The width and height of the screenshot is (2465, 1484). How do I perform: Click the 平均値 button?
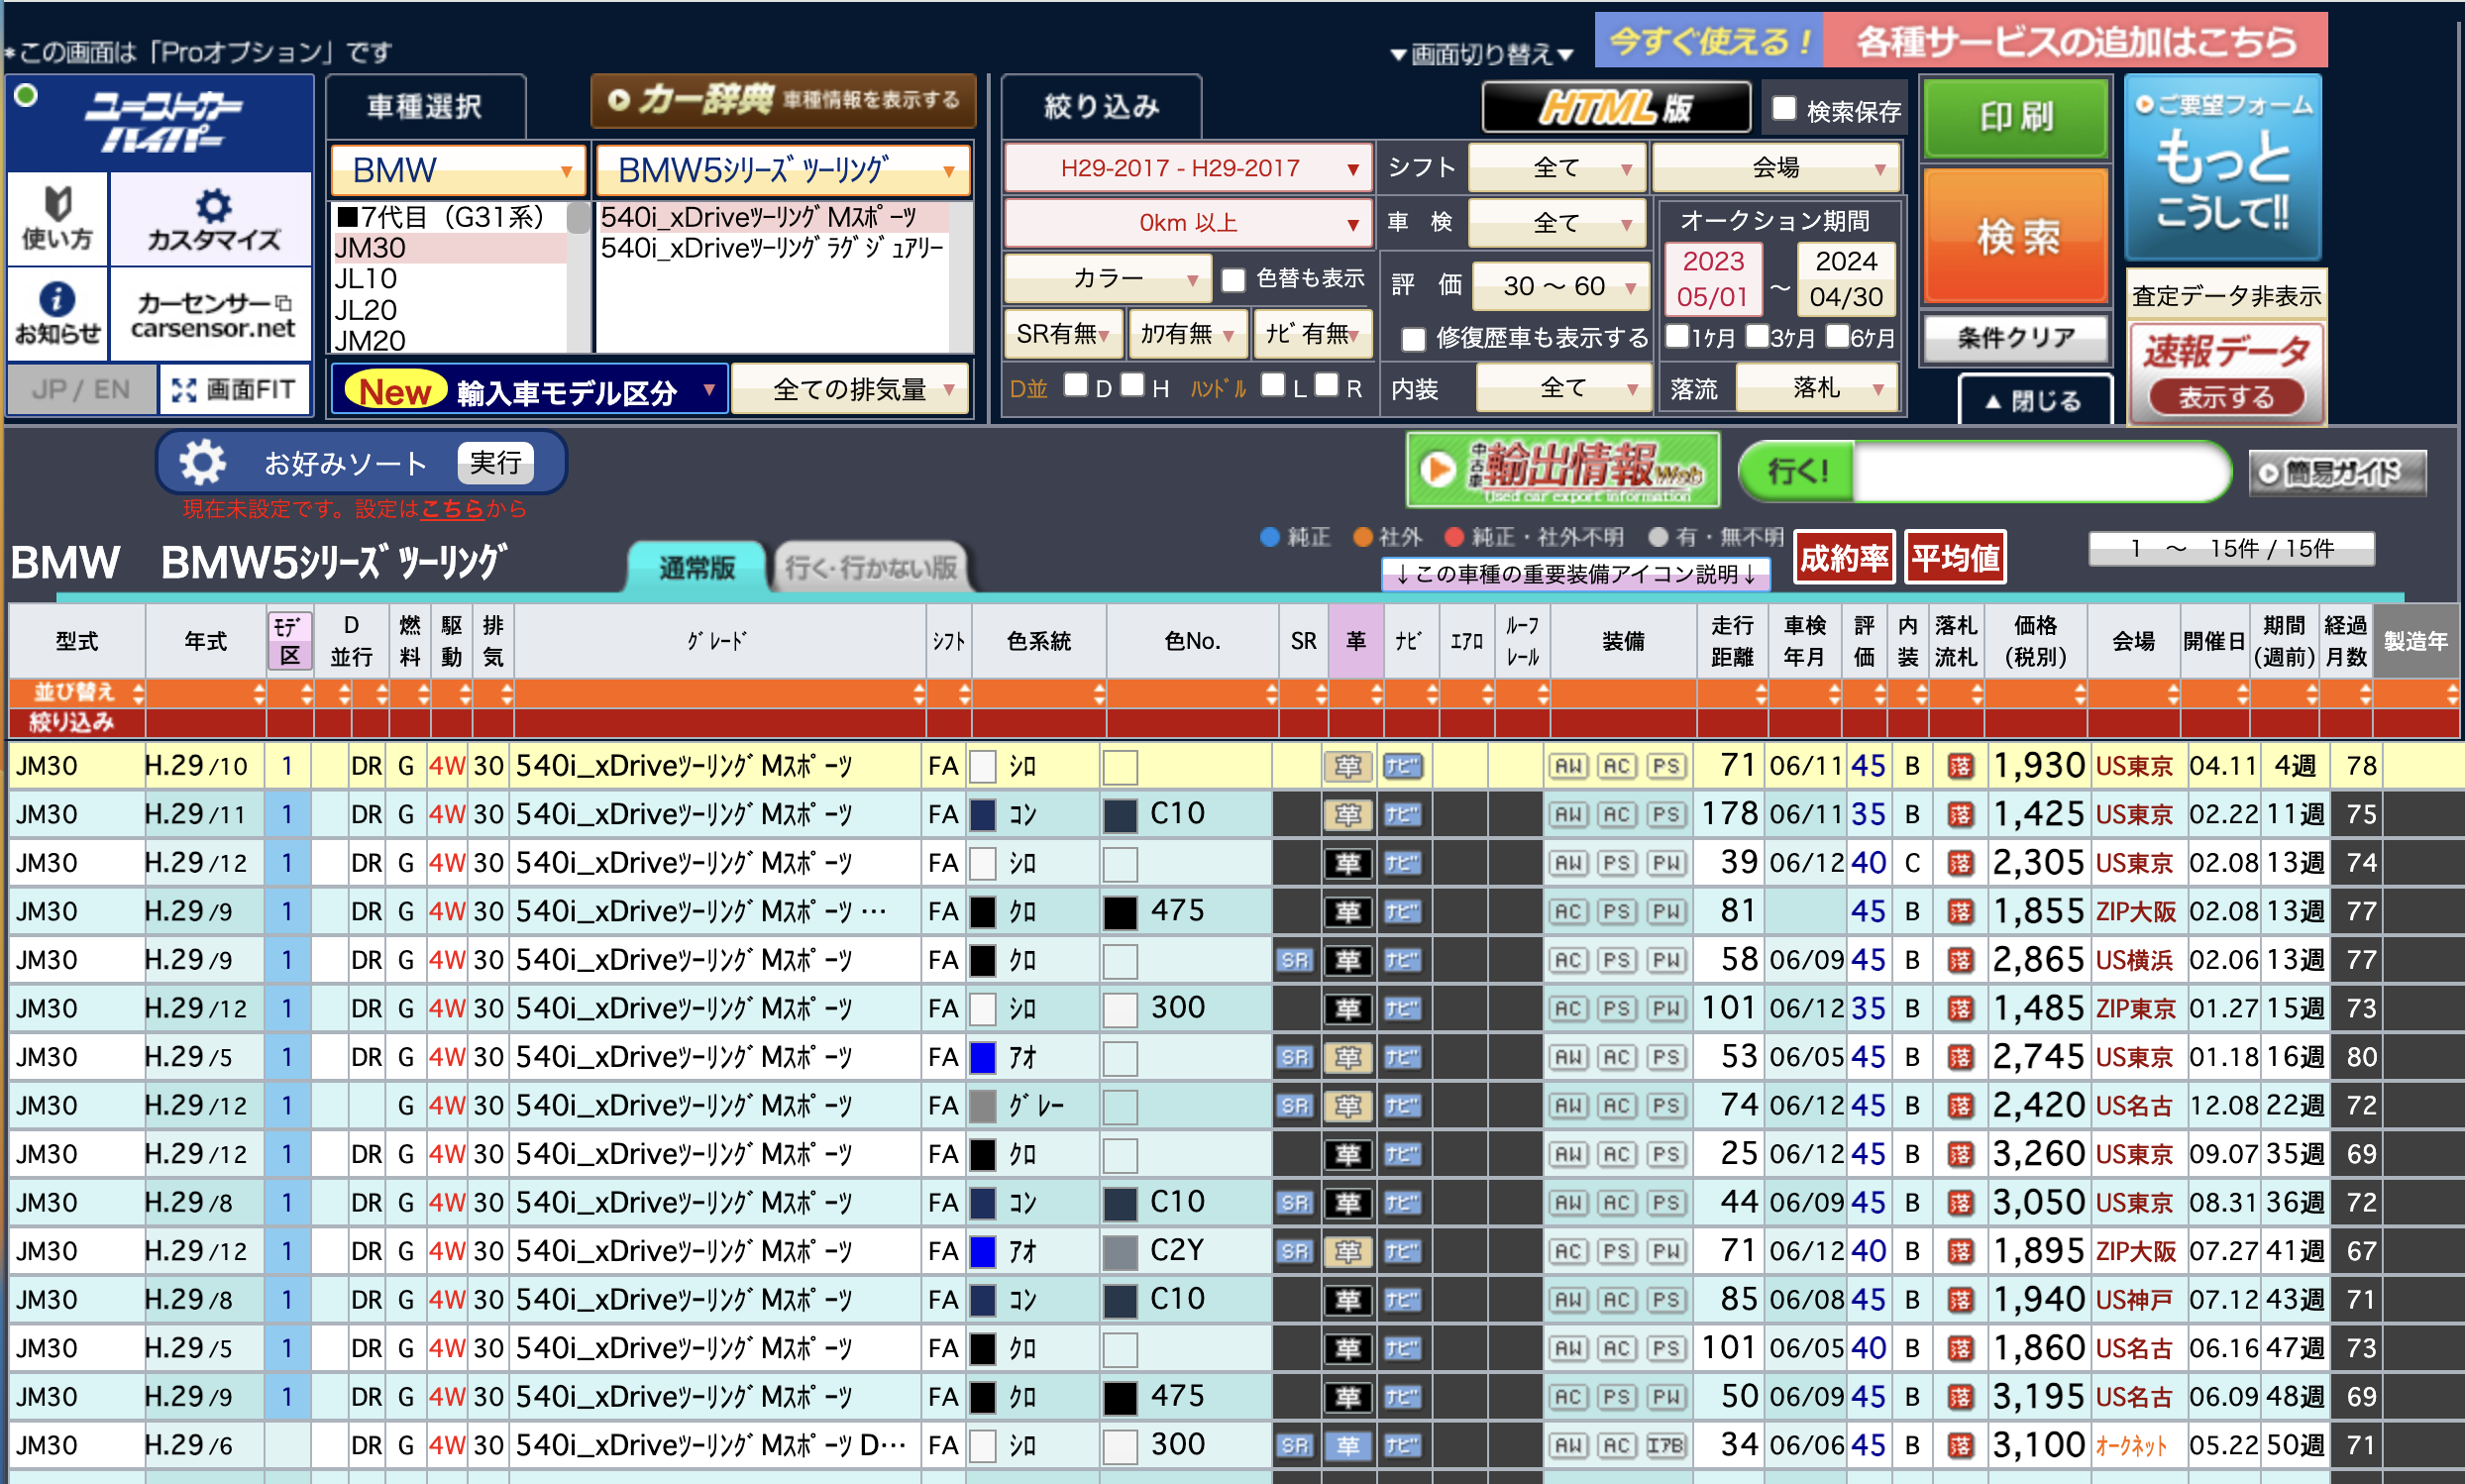1956,558
